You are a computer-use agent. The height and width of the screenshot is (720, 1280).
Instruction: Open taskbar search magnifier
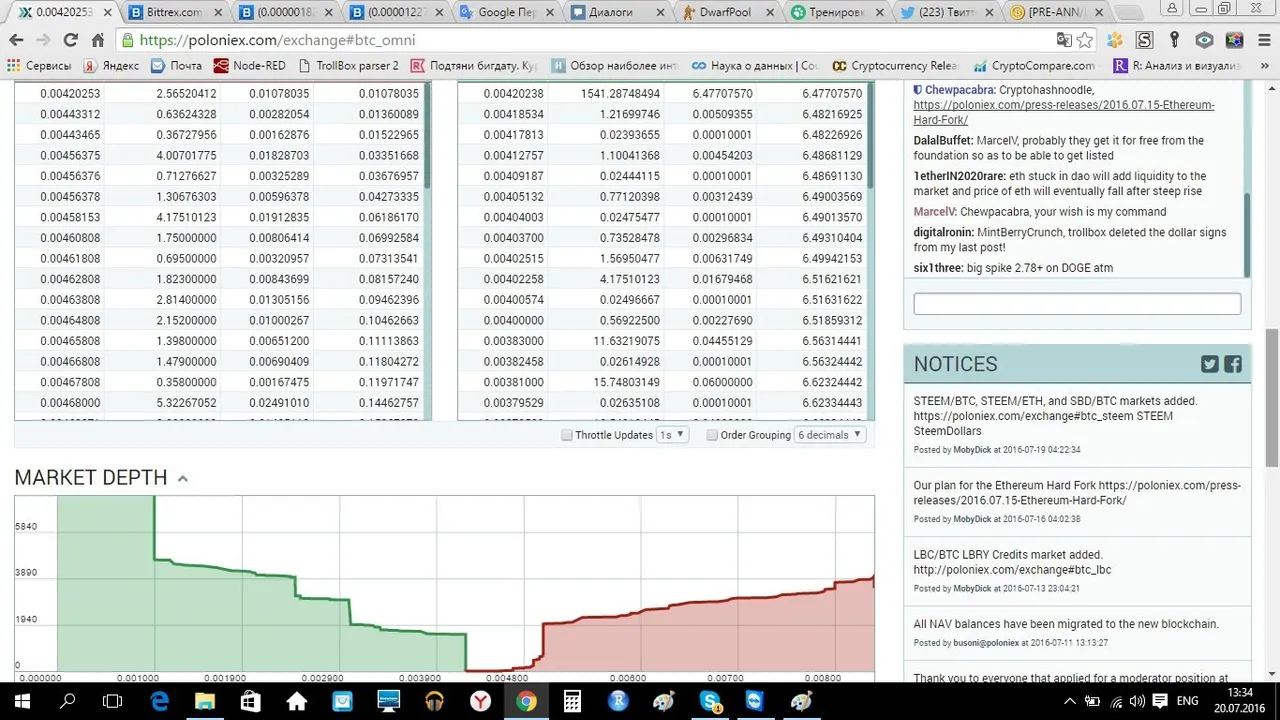[68, 701]
